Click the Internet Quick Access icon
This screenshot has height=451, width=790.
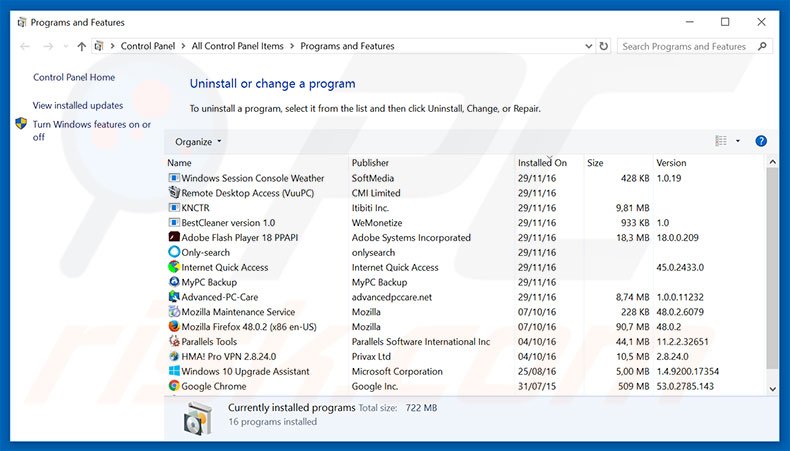174,267
